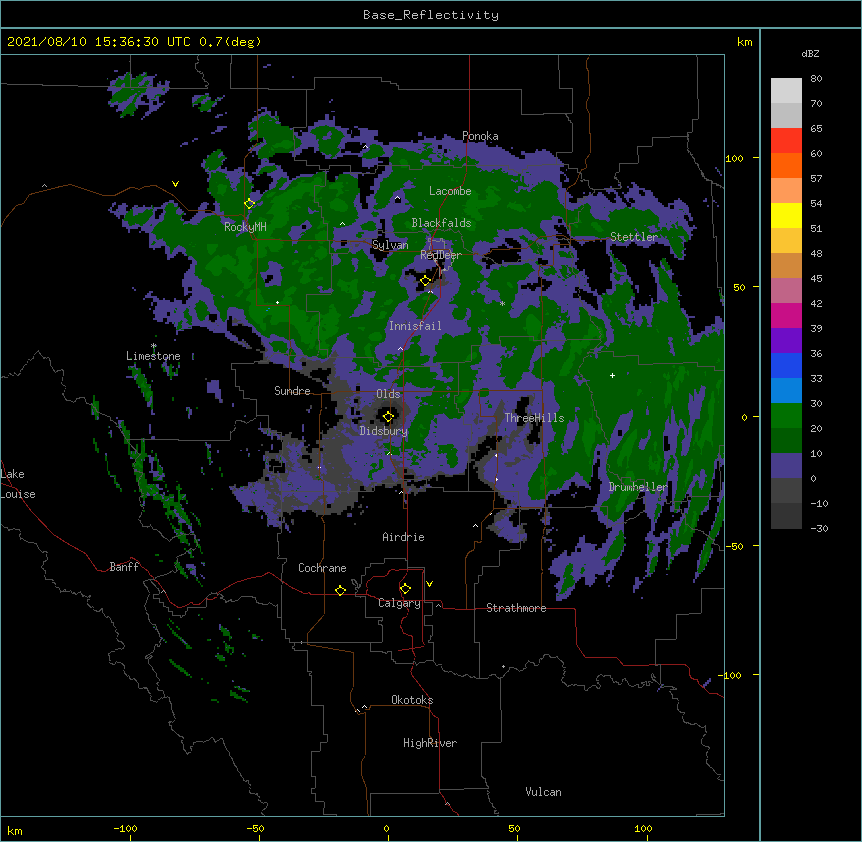Click the dBZ legend heading
This screenshot has width=862, height=842.
coord(810,53)
